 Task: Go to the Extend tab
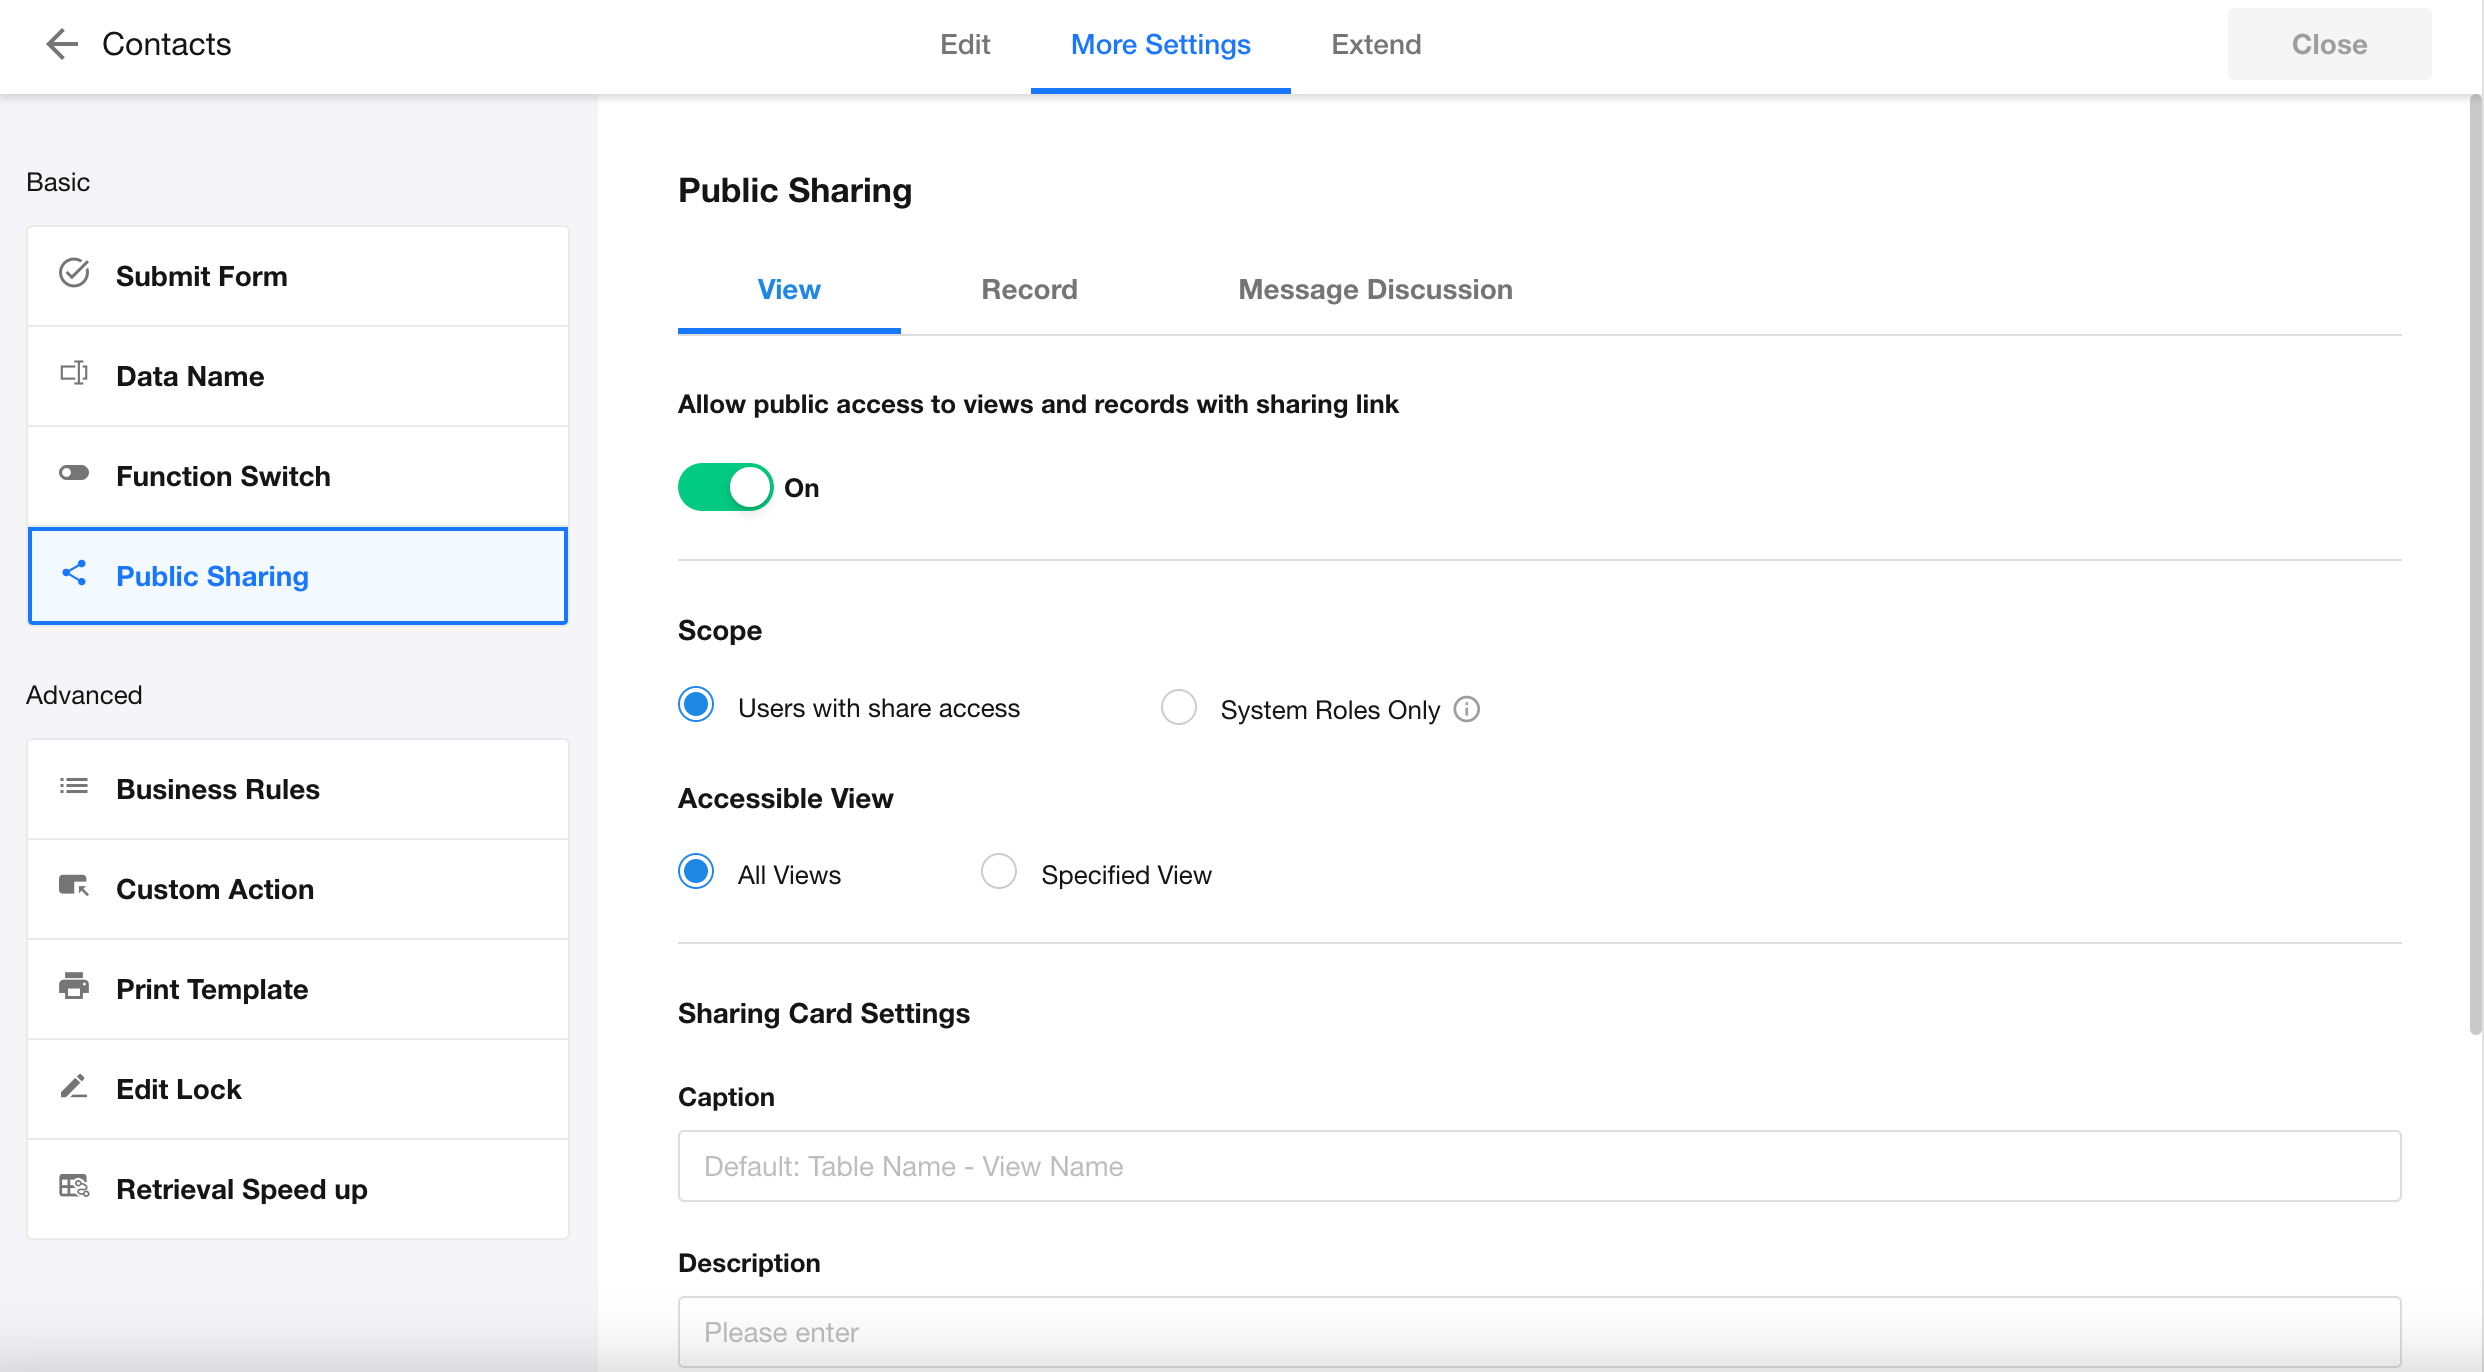tap(1375, 44)
